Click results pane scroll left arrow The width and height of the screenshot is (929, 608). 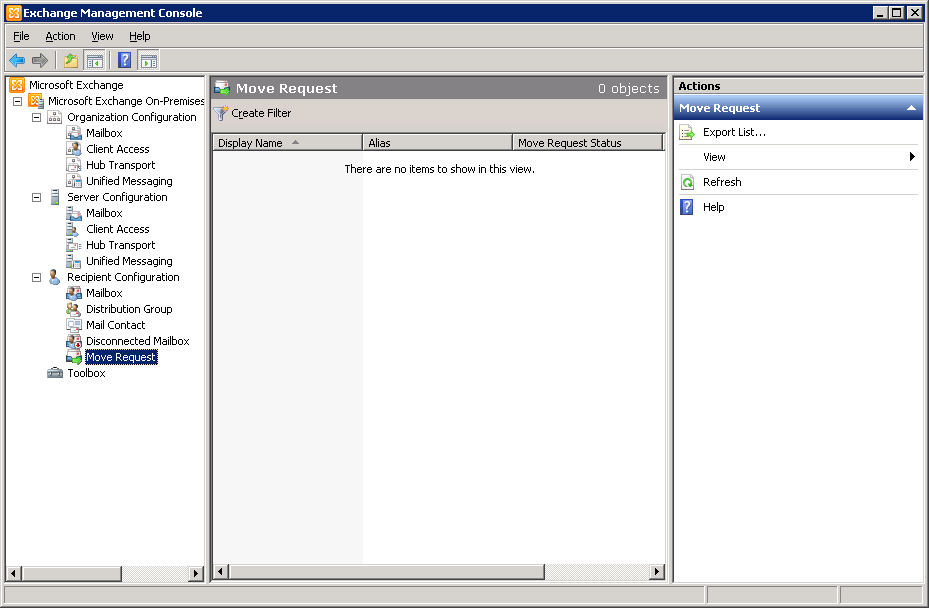(221, 572)
